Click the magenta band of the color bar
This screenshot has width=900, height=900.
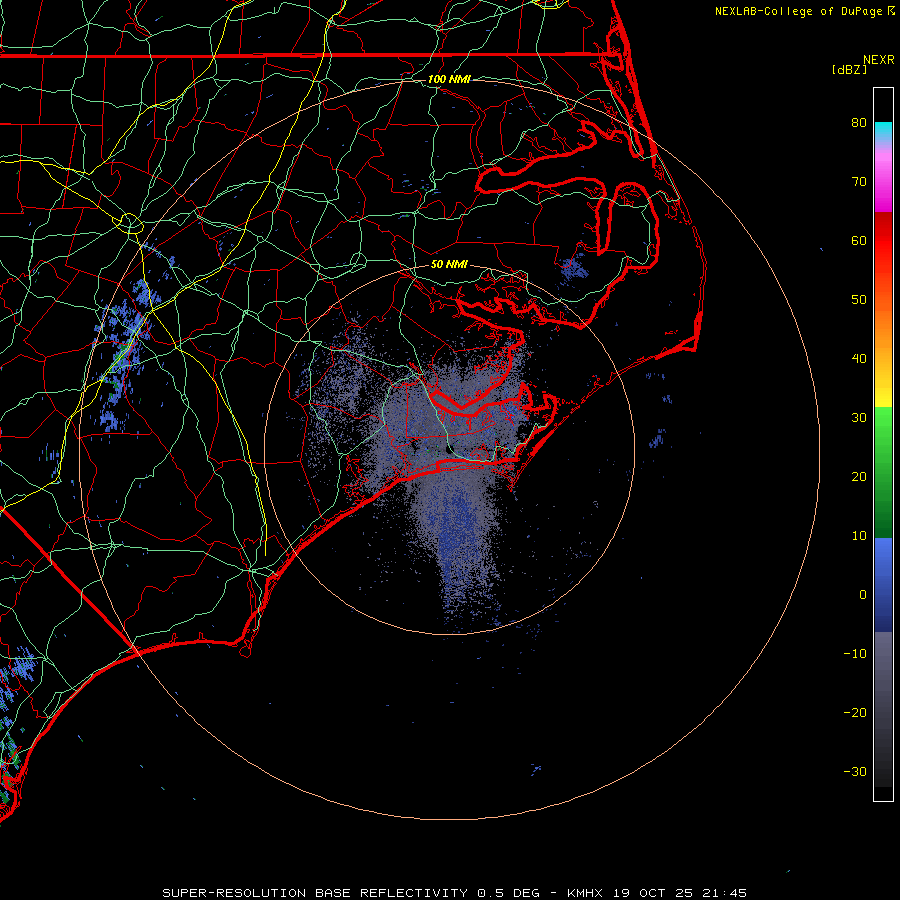click(x=883, y=183)
